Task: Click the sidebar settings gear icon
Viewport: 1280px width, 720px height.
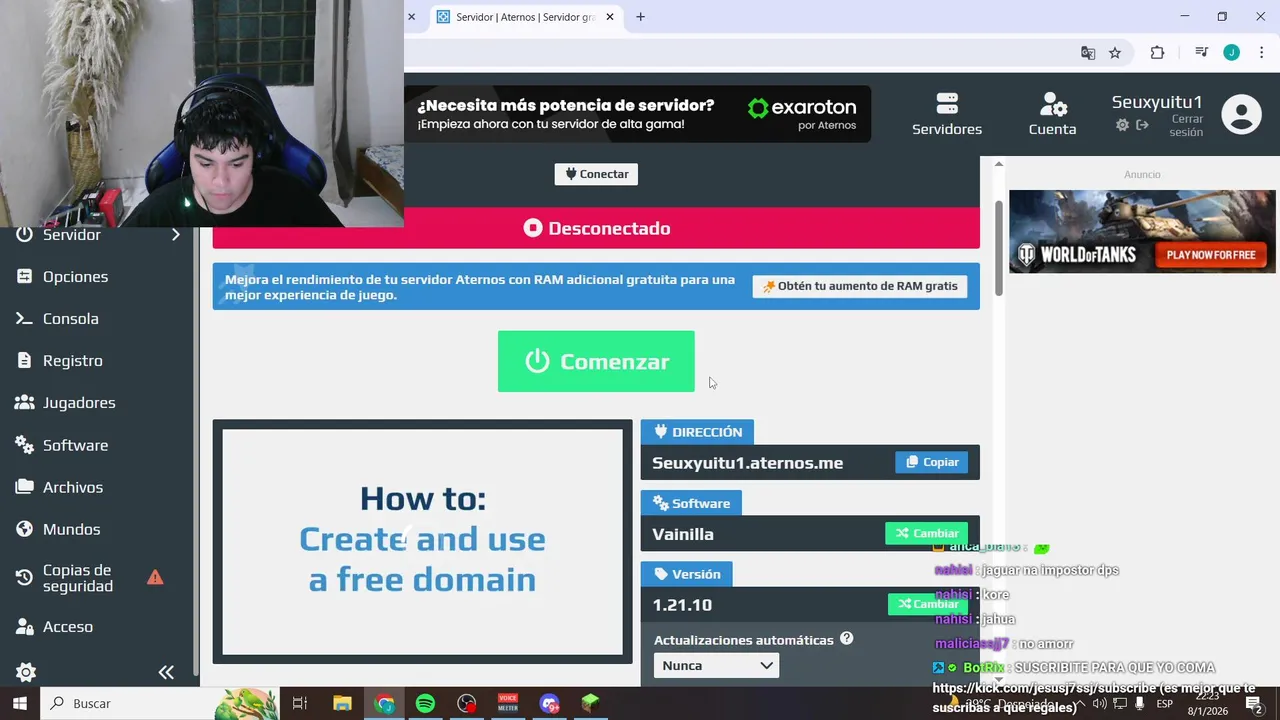Action: pyautogui.click(x=26, y=673)
